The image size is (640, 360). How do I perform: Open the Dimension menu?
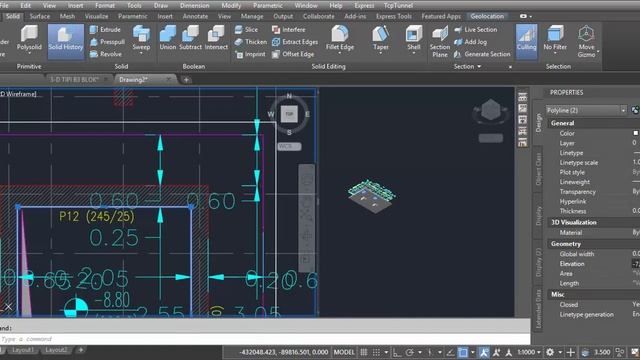coord(194,5)
